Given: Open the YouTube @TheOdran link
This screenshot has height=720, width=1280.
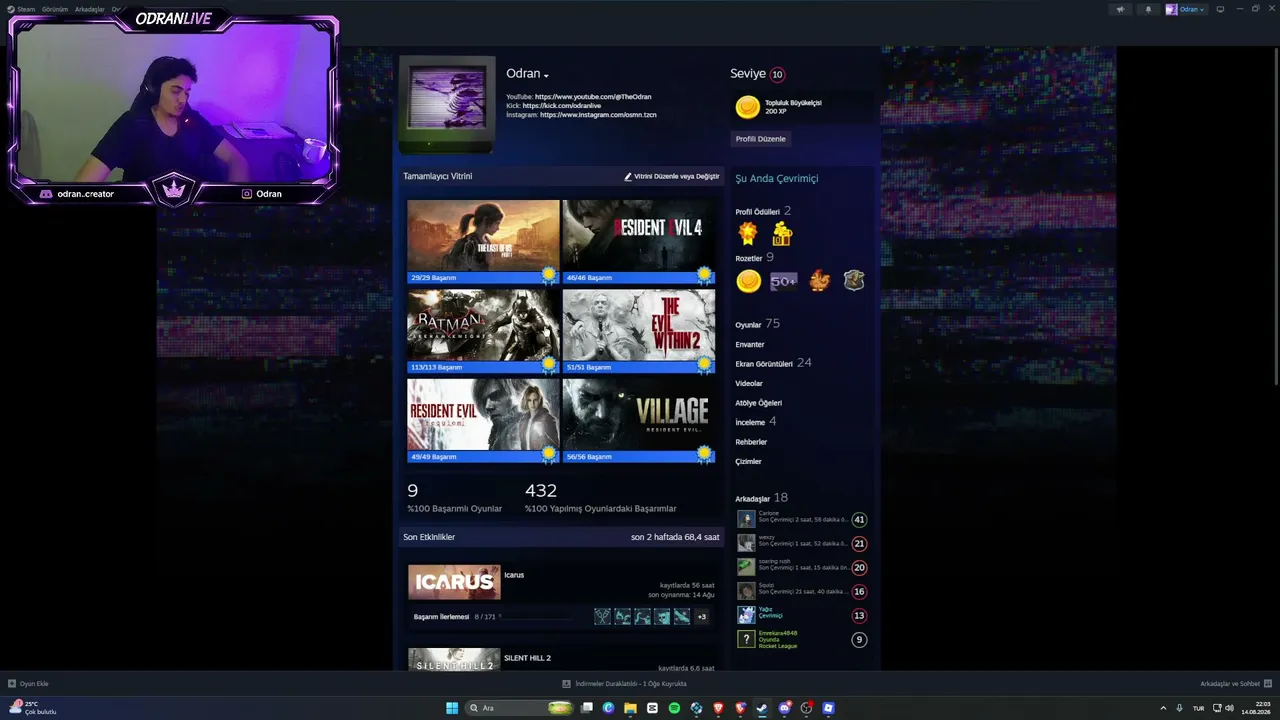Looking at the screenshot, I should 593,97.
